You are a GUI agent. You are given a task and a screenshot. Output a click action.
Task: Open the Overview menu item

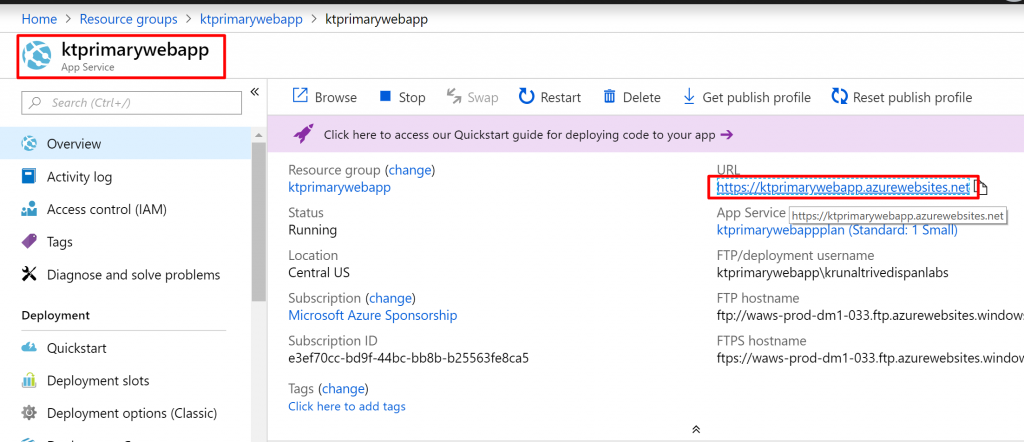click(125, 144)
